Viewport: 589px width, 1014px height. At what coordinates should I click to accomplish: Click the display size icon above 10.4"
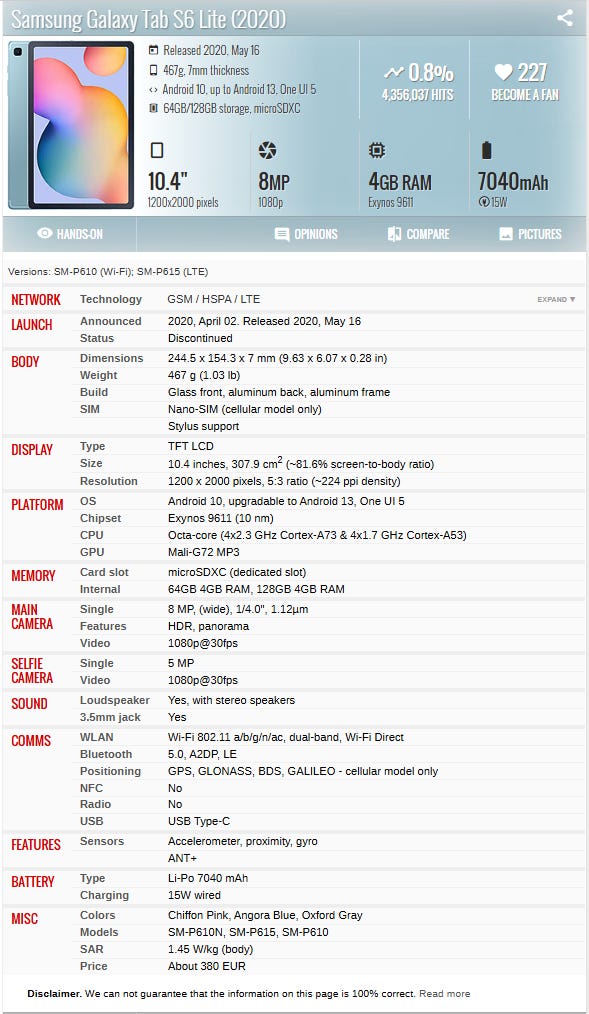pos(156,151)
